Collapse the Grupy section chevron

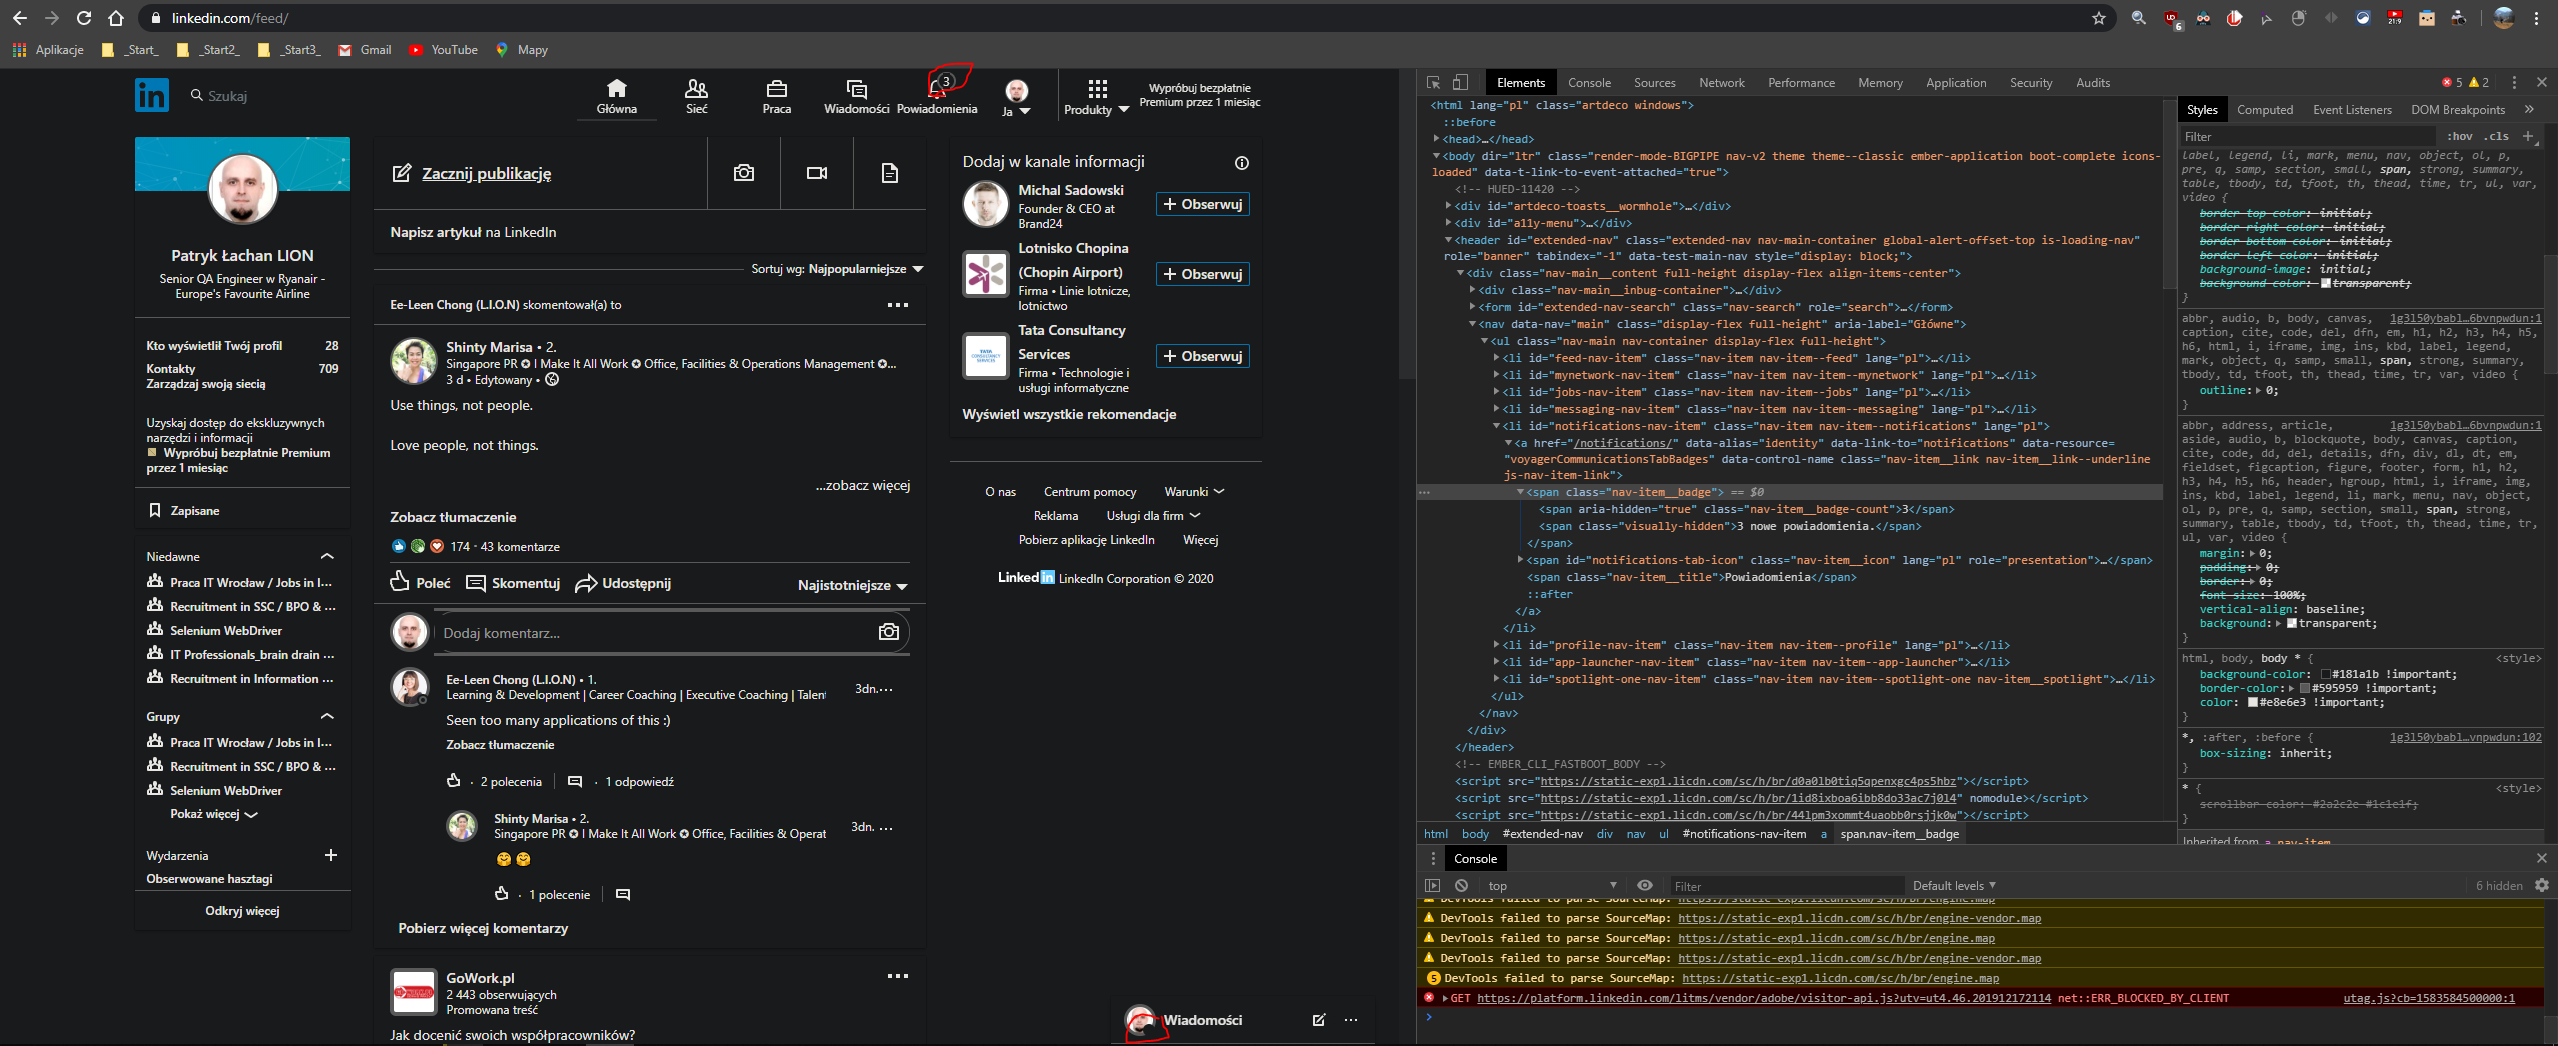click(x=327, y=716)
